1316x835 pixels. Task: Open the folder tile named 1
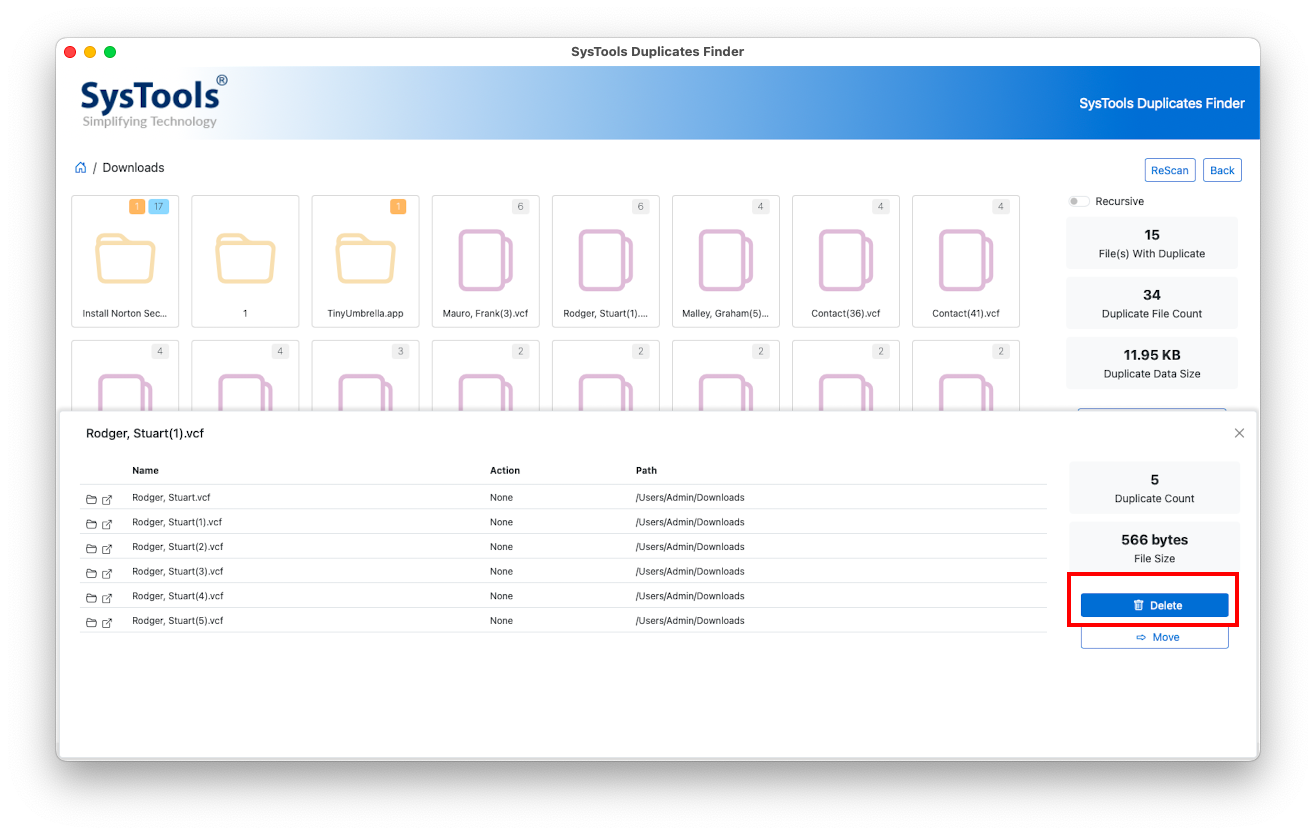245,261
